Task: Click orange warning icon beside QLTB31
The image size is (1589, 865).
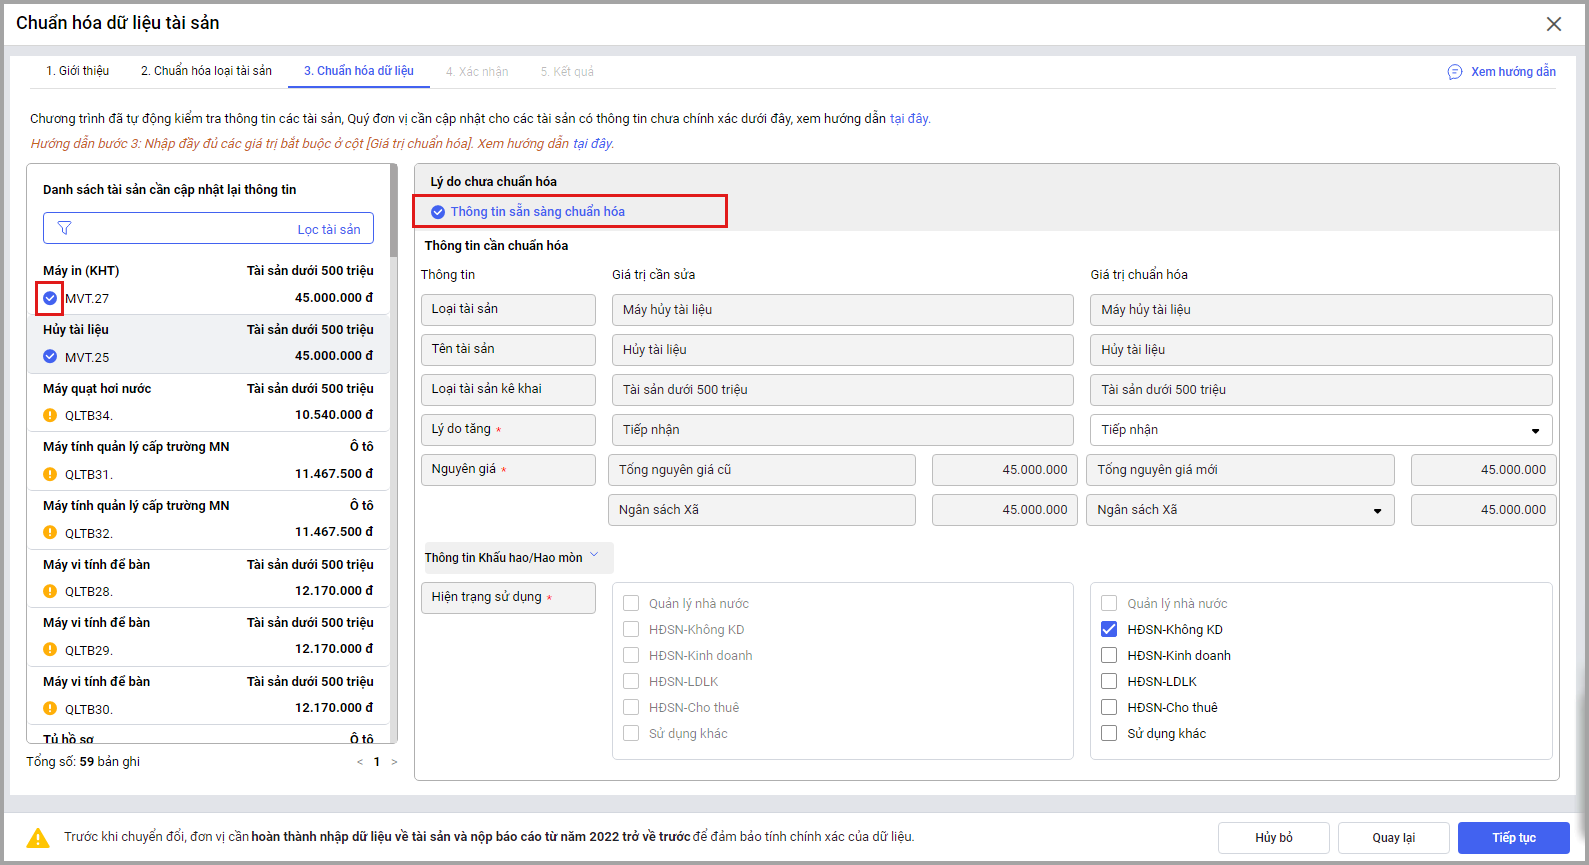Action: pos(50,474)
